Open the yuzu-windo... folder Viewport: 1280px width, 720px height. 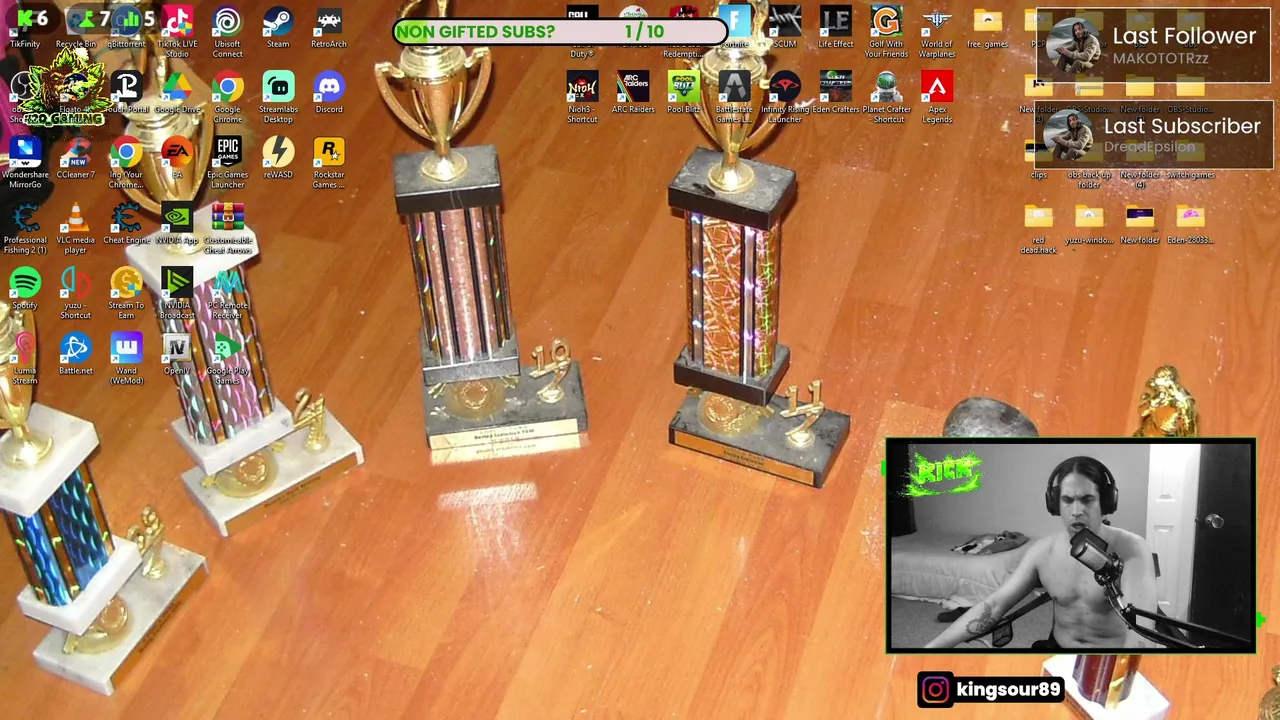click(1089, 223)
